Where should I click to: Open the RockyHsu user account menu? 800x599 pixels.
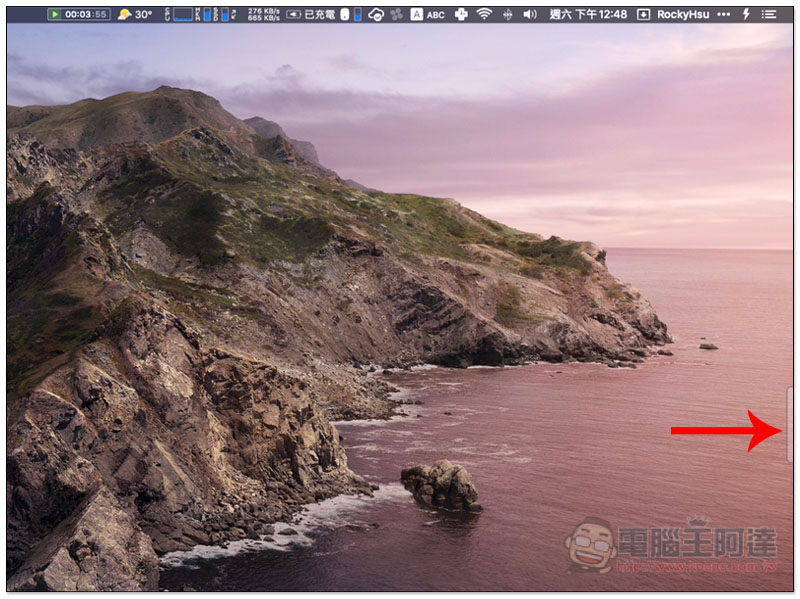[683, 14]
